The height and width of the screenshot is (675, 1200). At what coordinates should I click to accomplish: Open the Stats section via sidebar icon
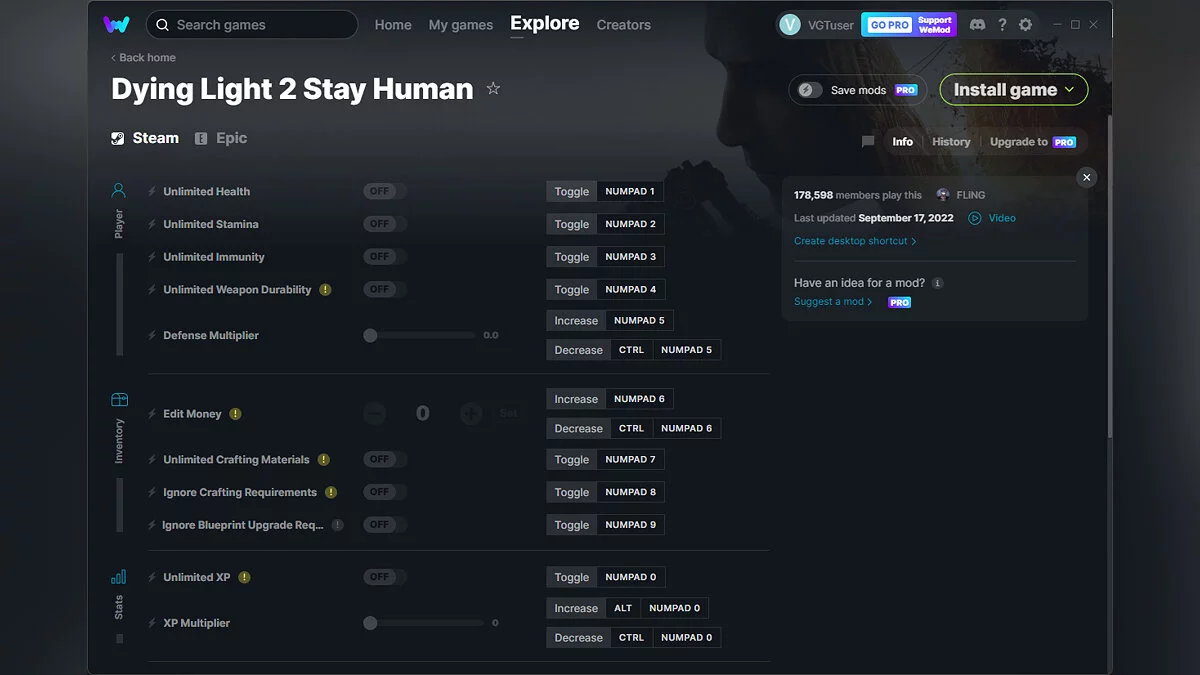click(x=118, y=577)
